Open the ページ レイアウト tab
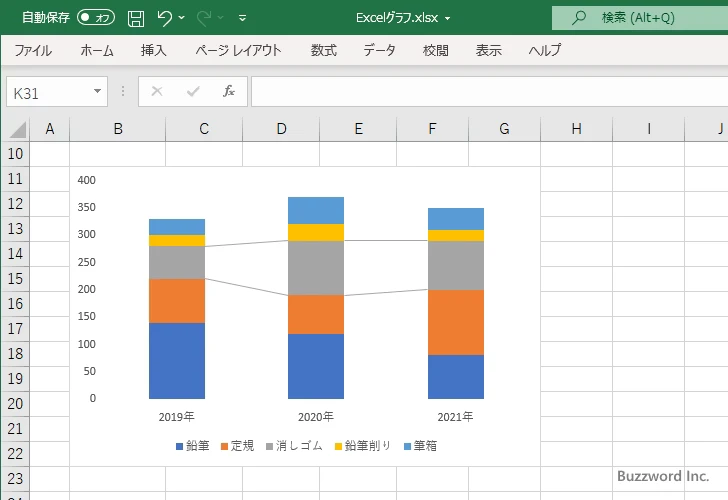This screenshot has width=728, height=500. (x=238, y=50)
